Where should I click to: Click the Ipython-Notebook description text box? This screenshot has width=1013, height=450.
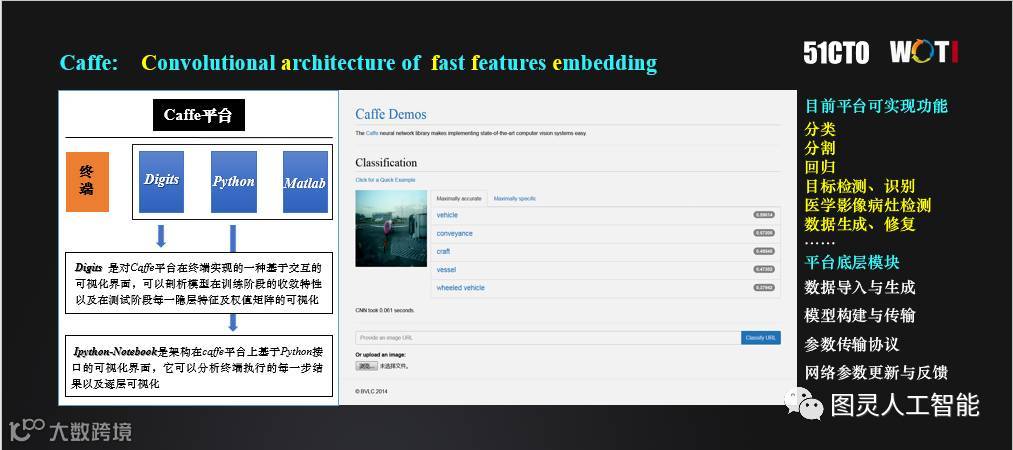coord(199,366)
